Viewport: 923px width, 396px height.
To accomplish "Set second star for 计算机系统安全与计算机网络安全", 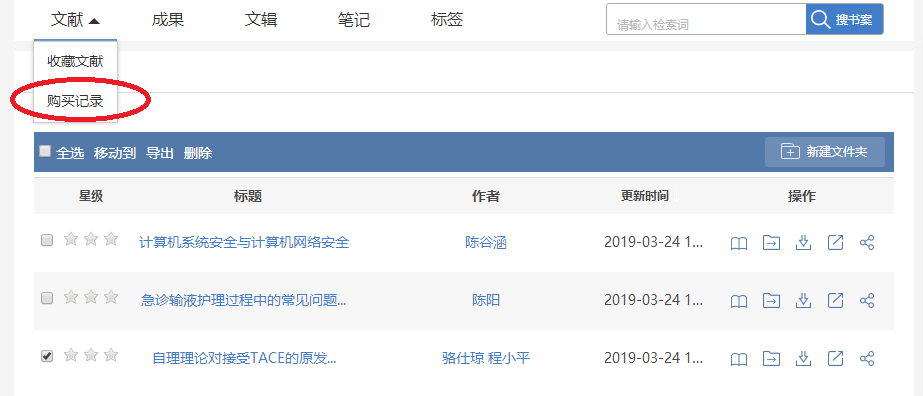I will tap(91, 239).
